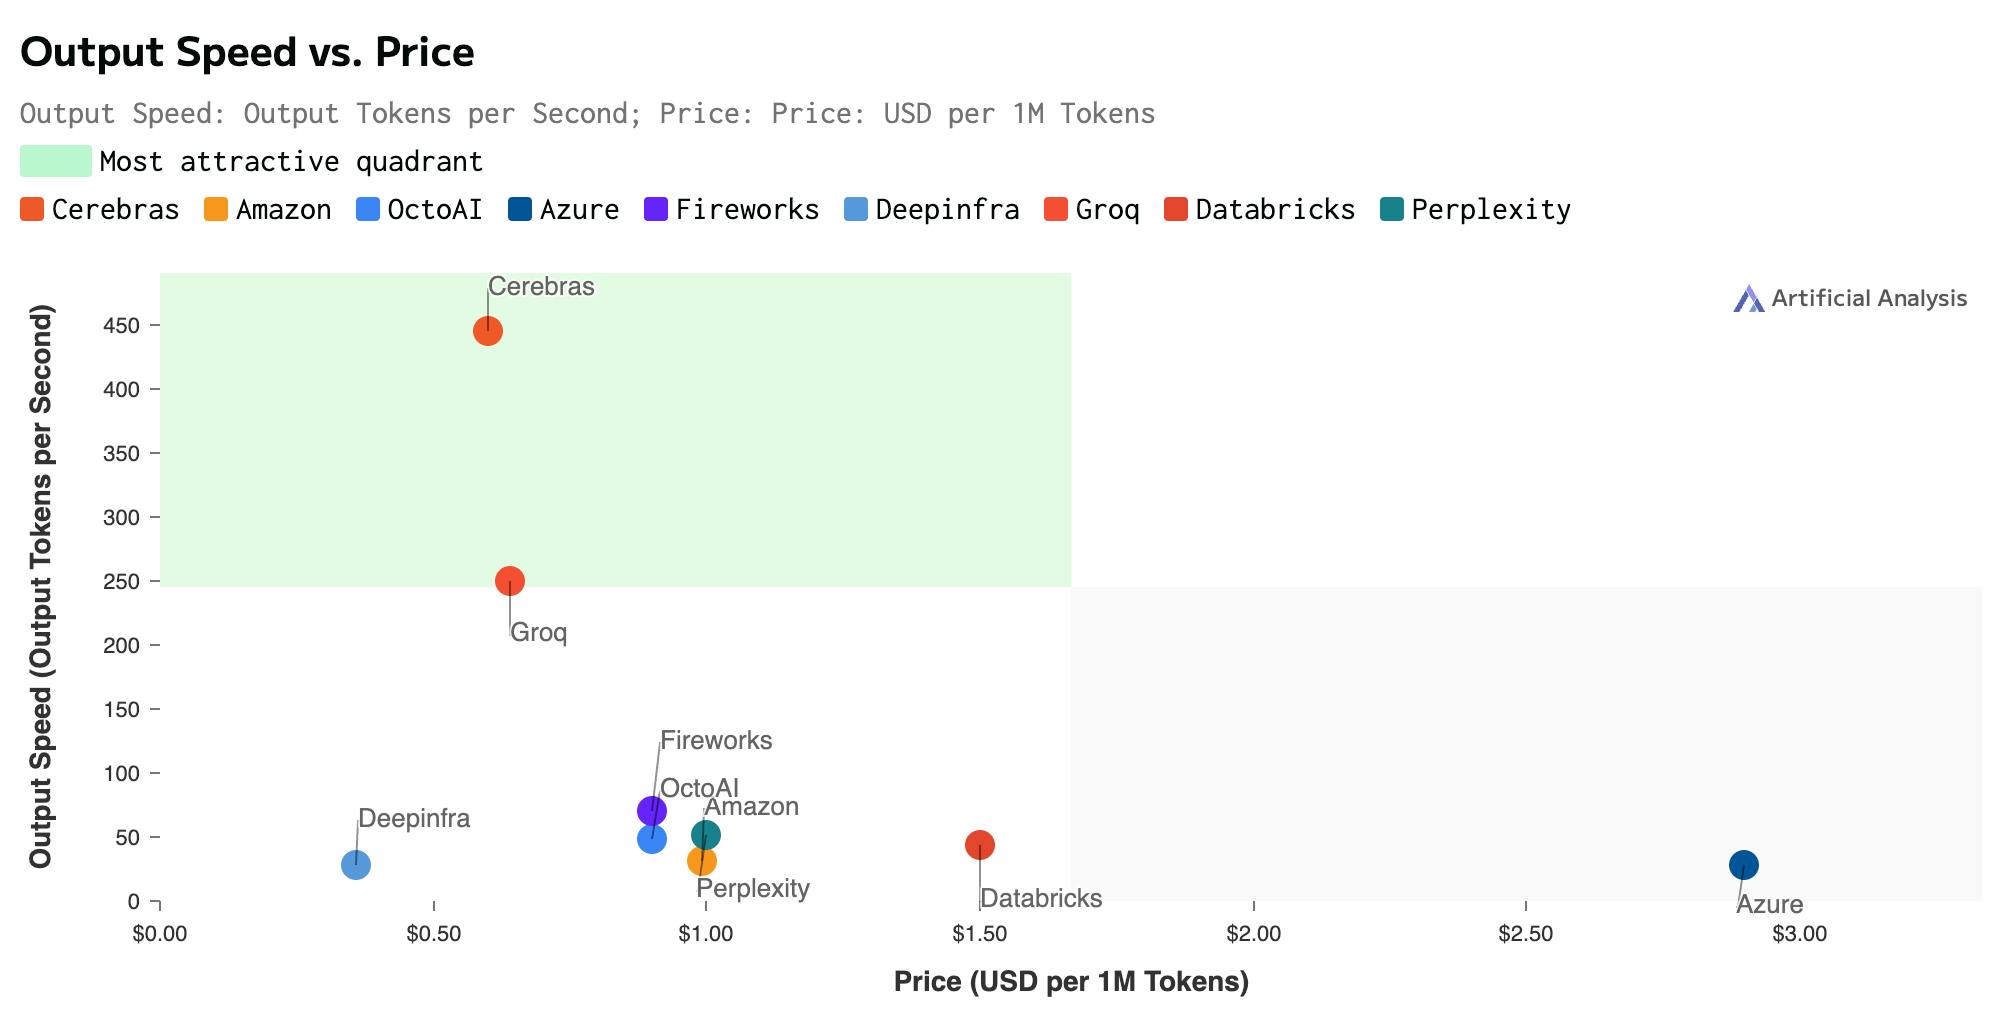2008x1028 pixels.
Task: Select the orange Amazon data point
Action: pyautogui.click(x=701, y=862)
